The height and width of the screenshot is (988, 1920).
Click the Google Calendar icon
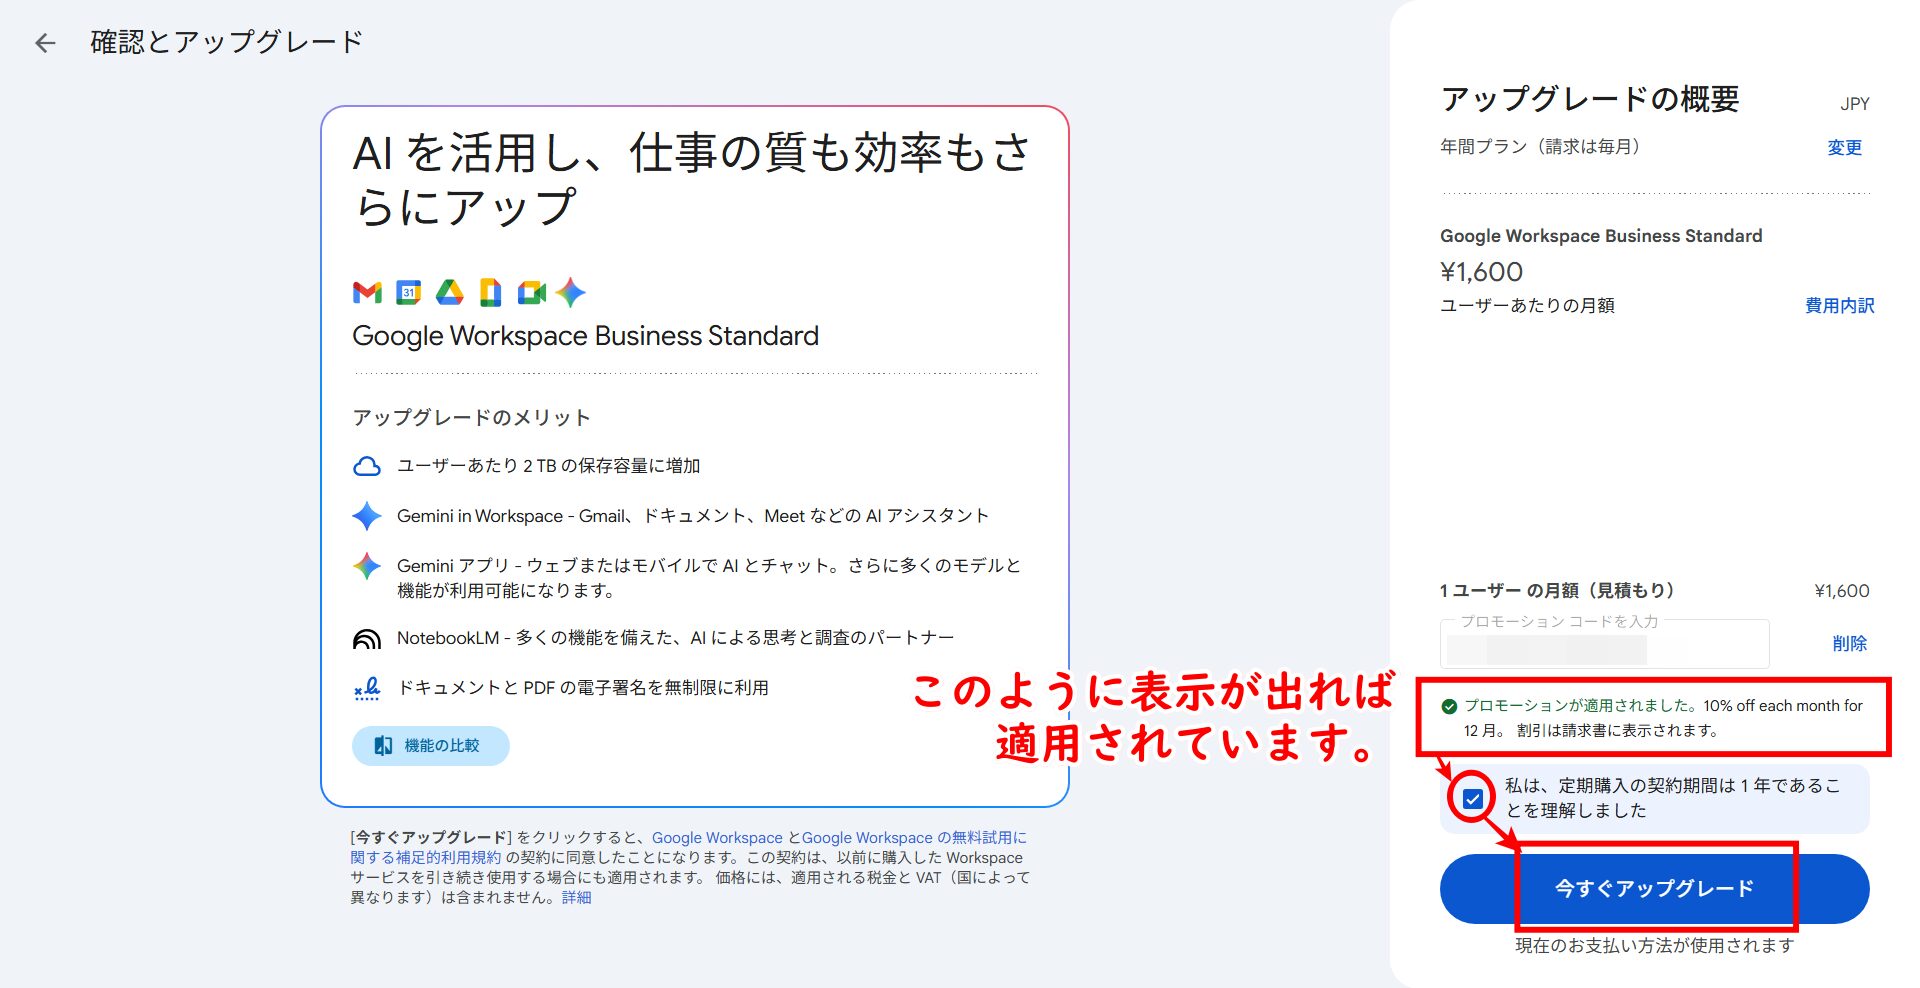point(408,292)
